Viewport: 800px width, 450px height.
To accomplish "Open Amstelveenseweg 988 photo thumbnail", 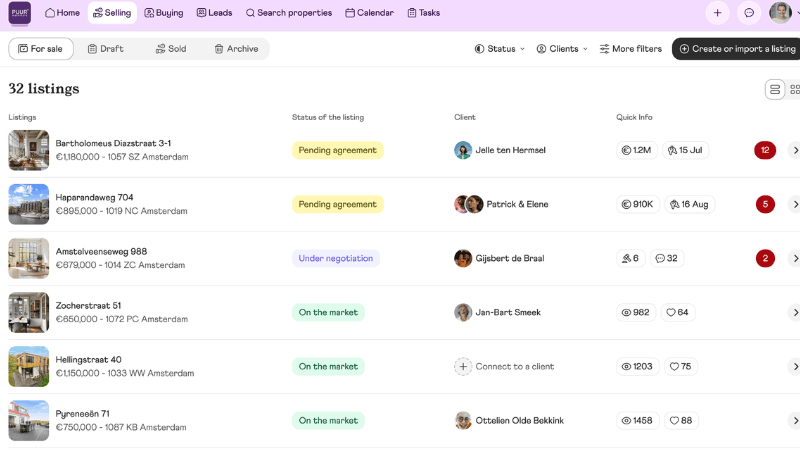I will coord(29,258).
